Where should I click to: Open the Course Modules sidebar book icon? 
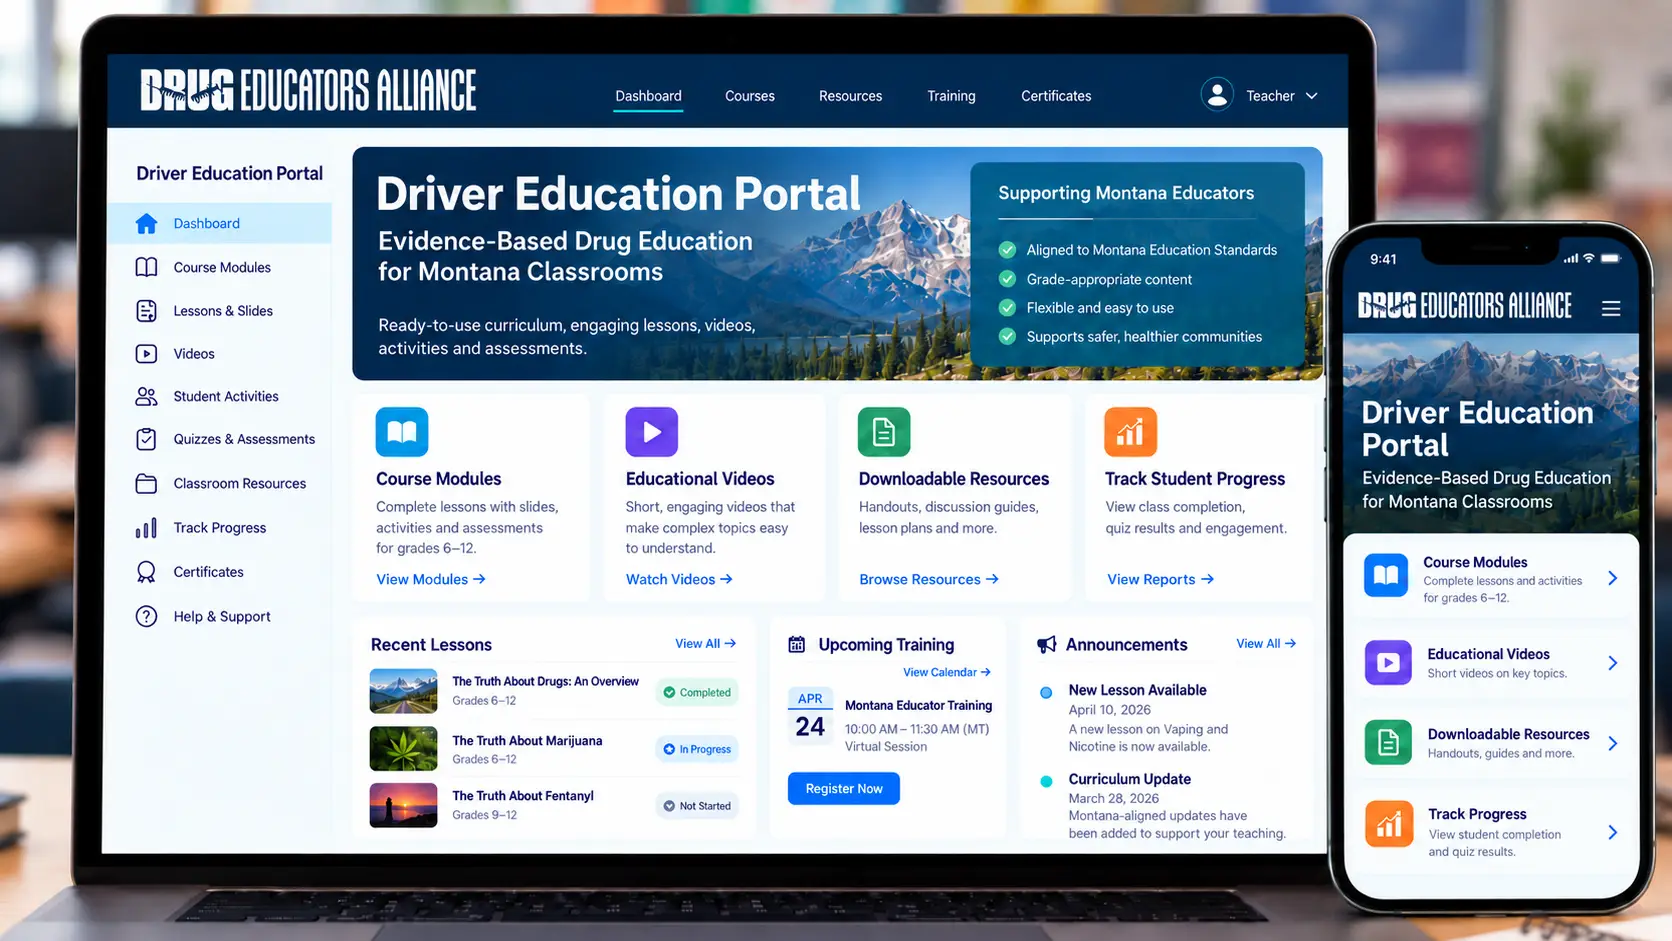[146, 267]
